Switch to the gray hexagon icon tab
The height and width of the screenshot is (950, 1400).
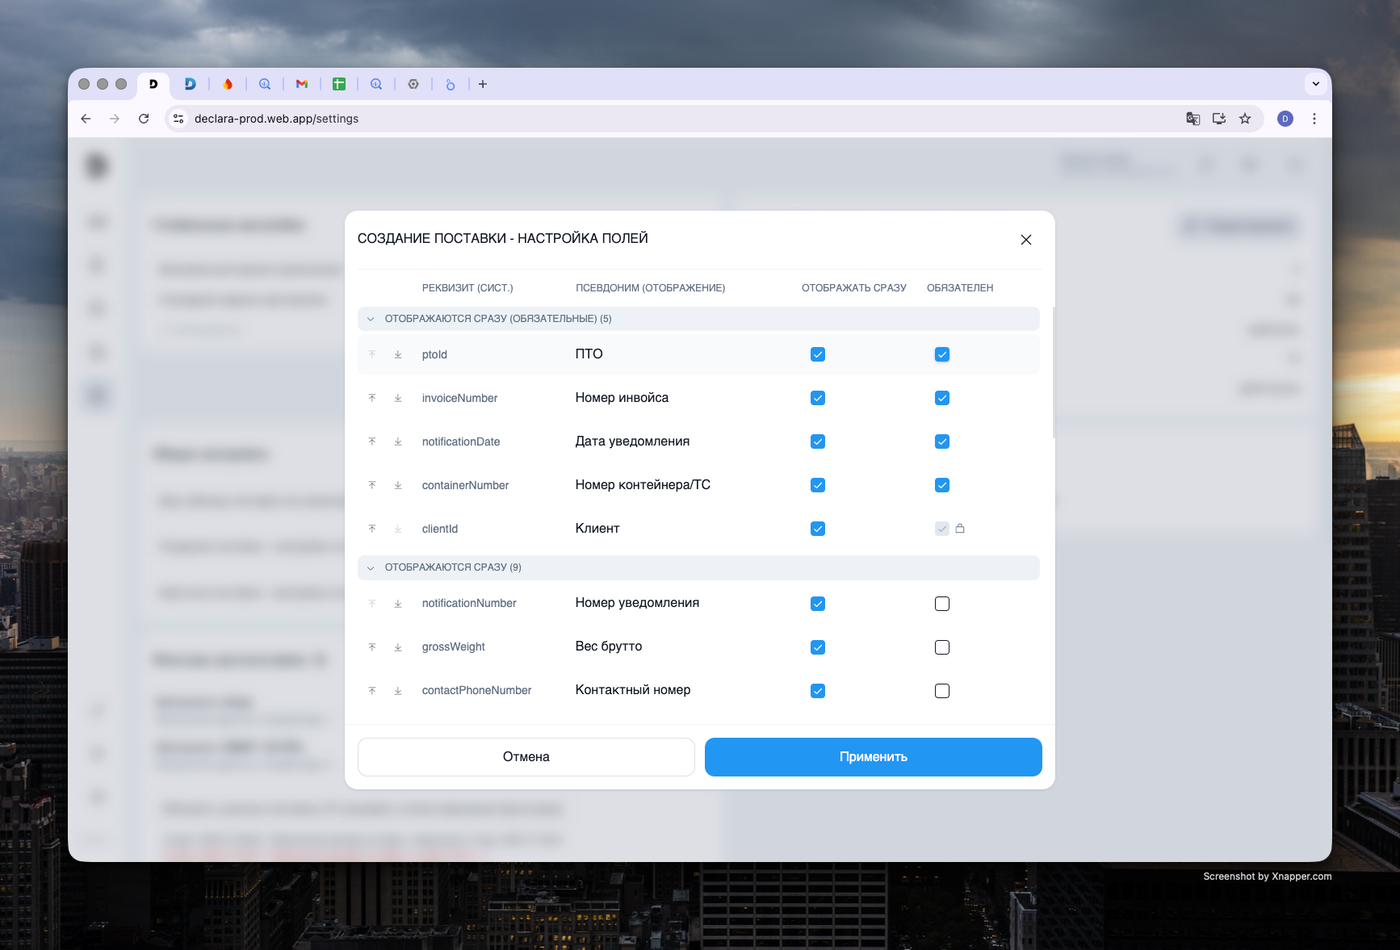click(413, 84)
